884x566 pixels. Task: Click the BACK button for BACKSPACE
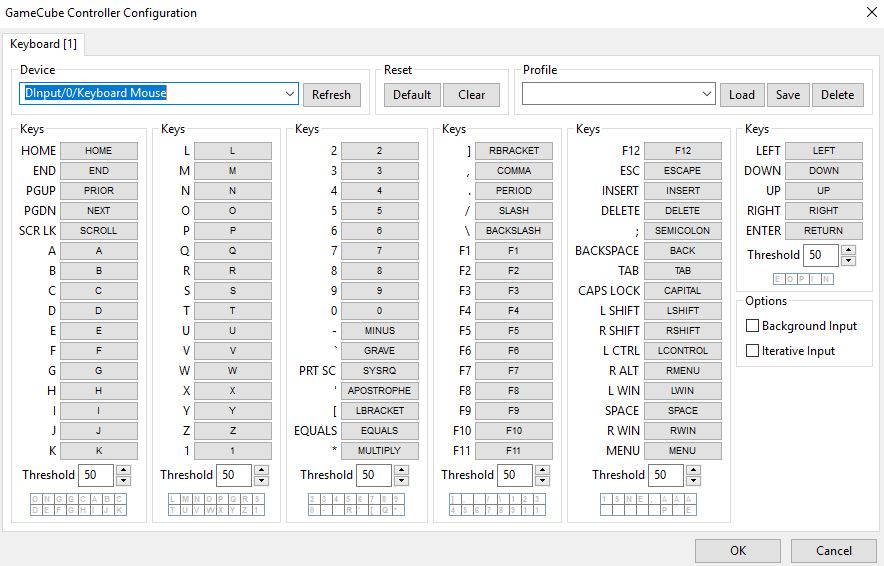tap(683, 250)
